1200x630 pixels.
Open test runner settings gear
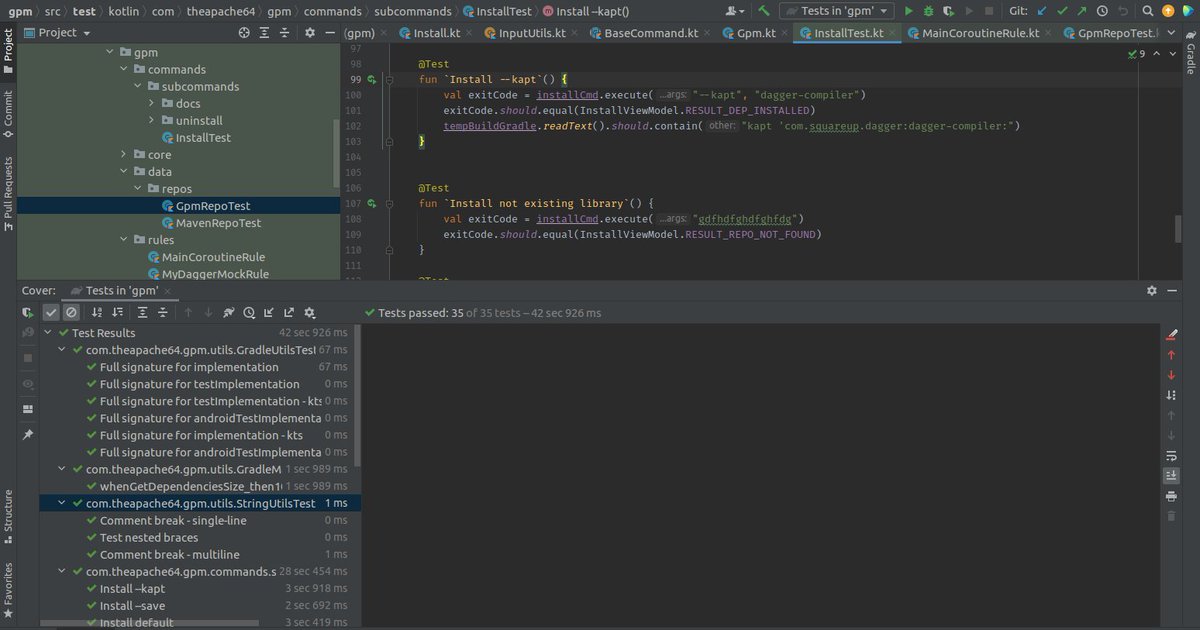click(310, 313)
